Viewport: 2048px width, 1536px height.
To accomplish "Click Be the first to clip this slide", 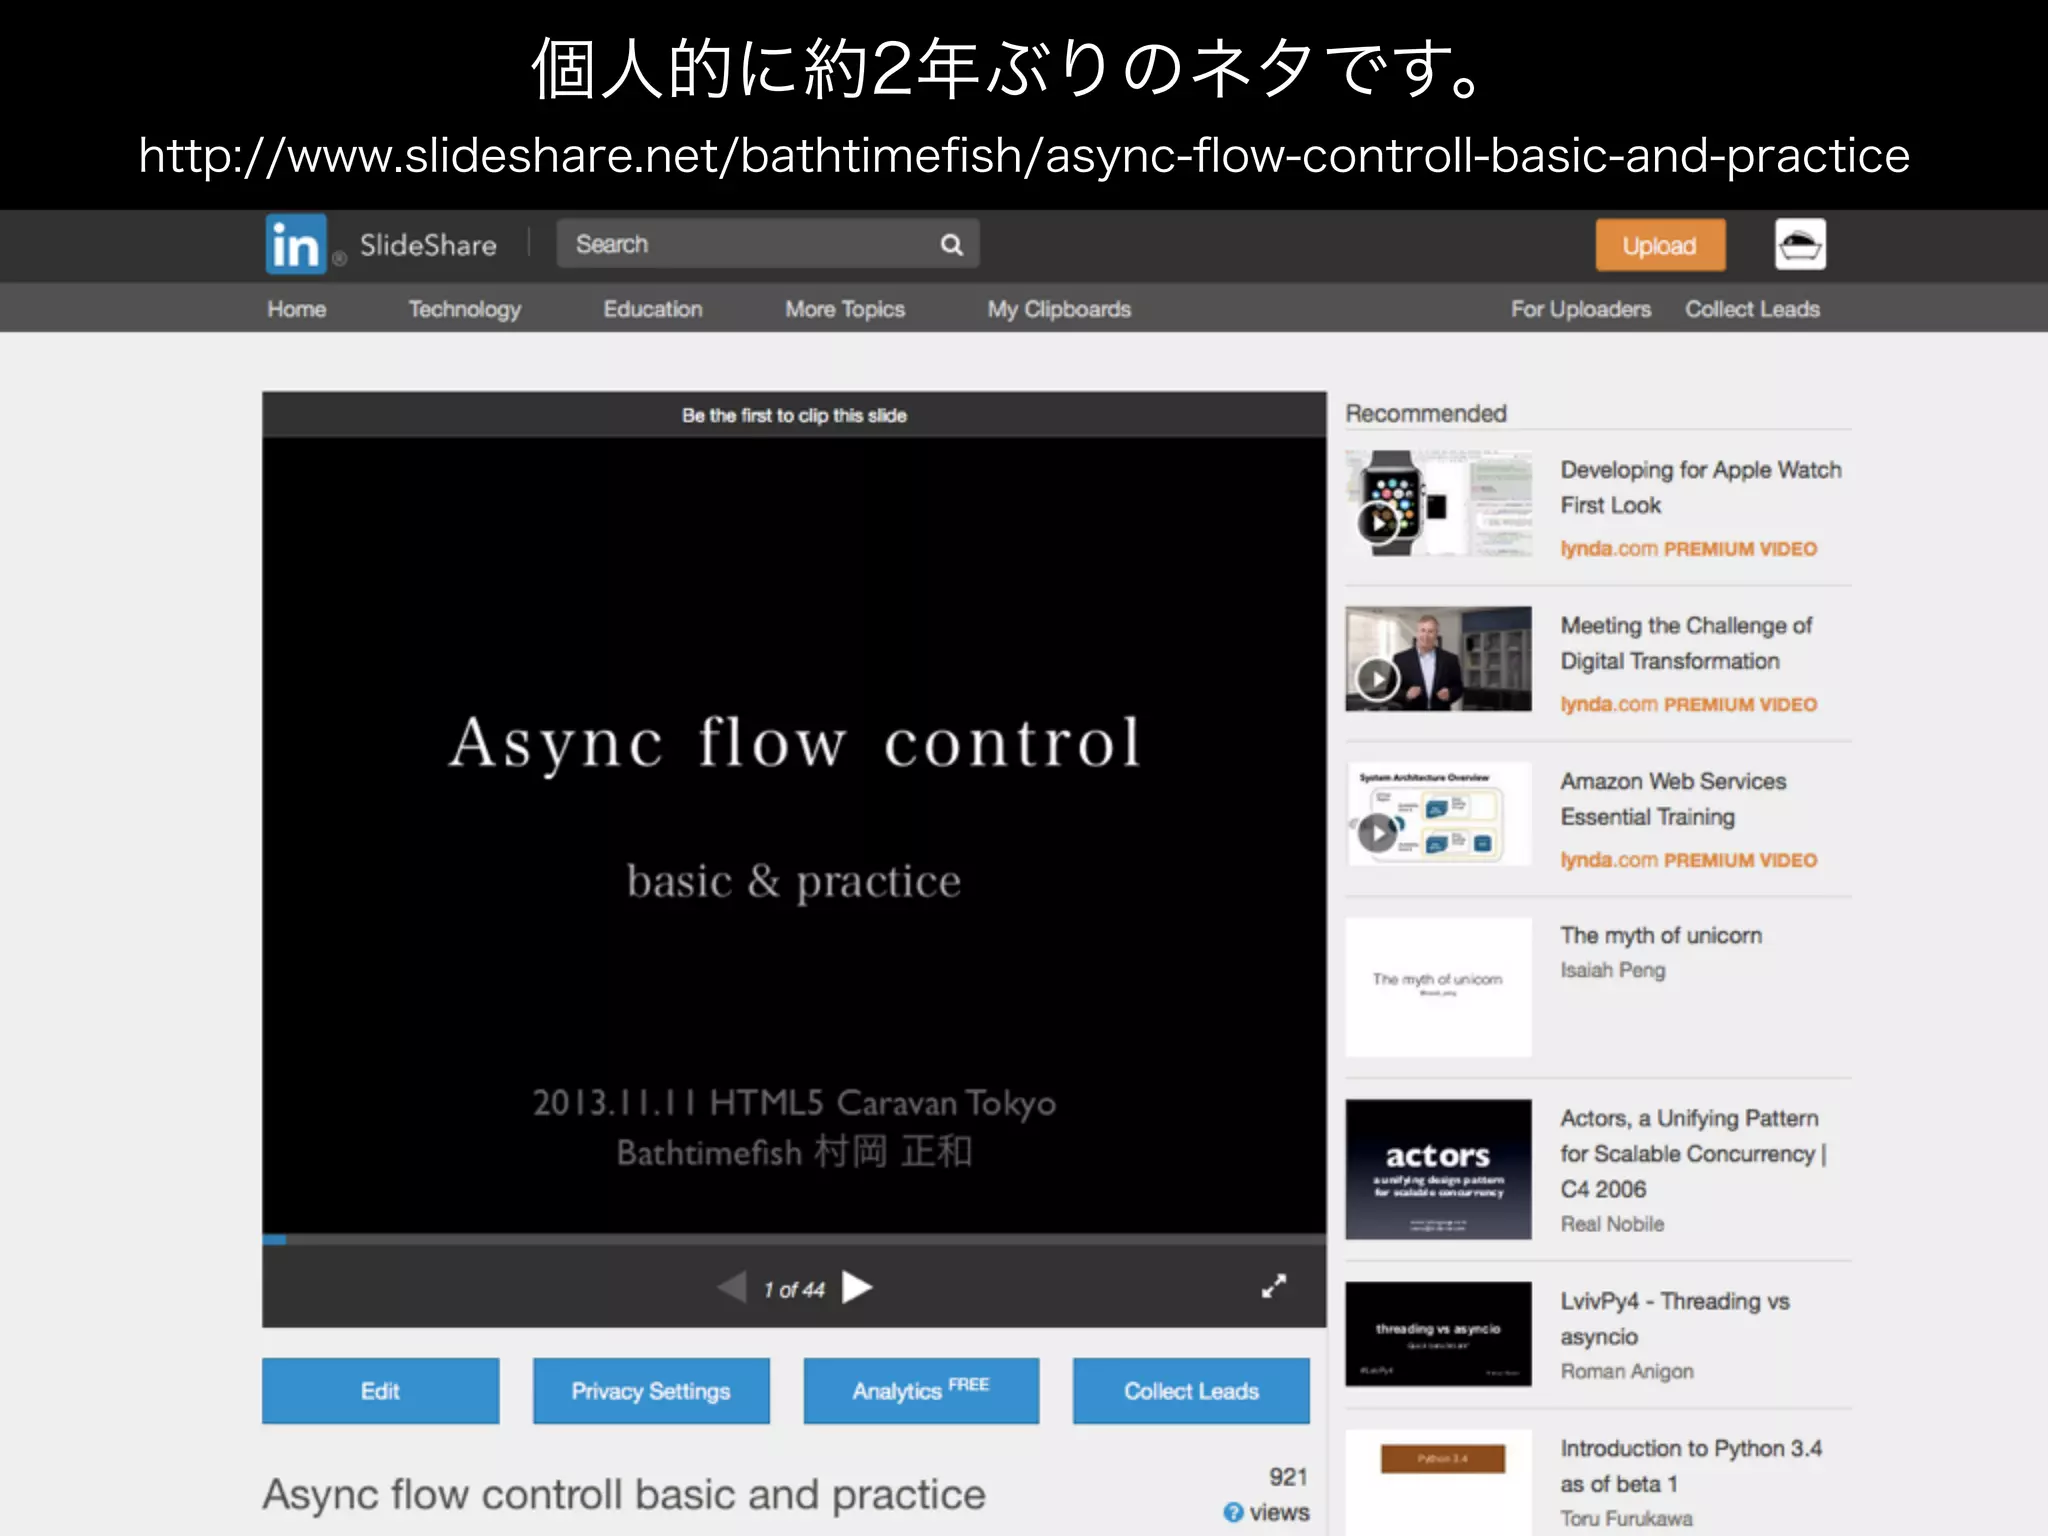I will pyautogui.click(x=794, y=415).
